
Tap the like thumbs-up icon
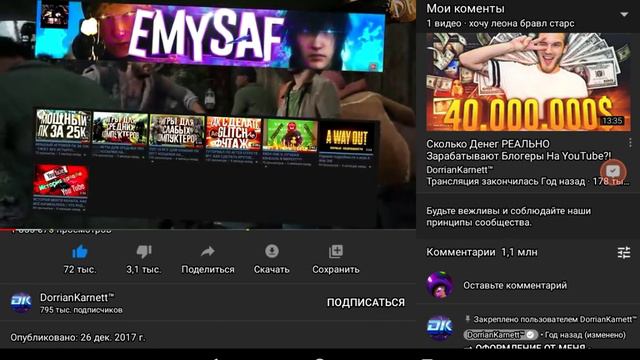[x=80, y=252]
